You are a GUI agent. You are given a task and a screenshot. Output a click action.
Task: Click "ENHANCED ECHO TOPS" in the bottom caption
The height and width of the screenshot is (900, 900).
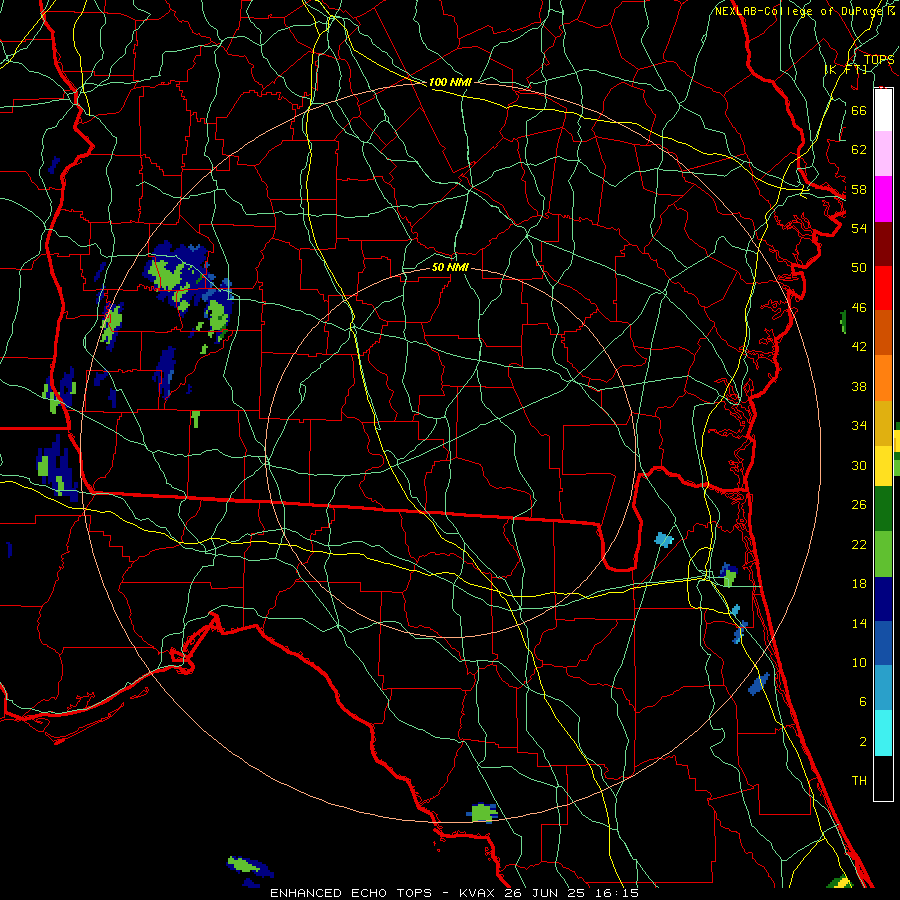(350, 893)
